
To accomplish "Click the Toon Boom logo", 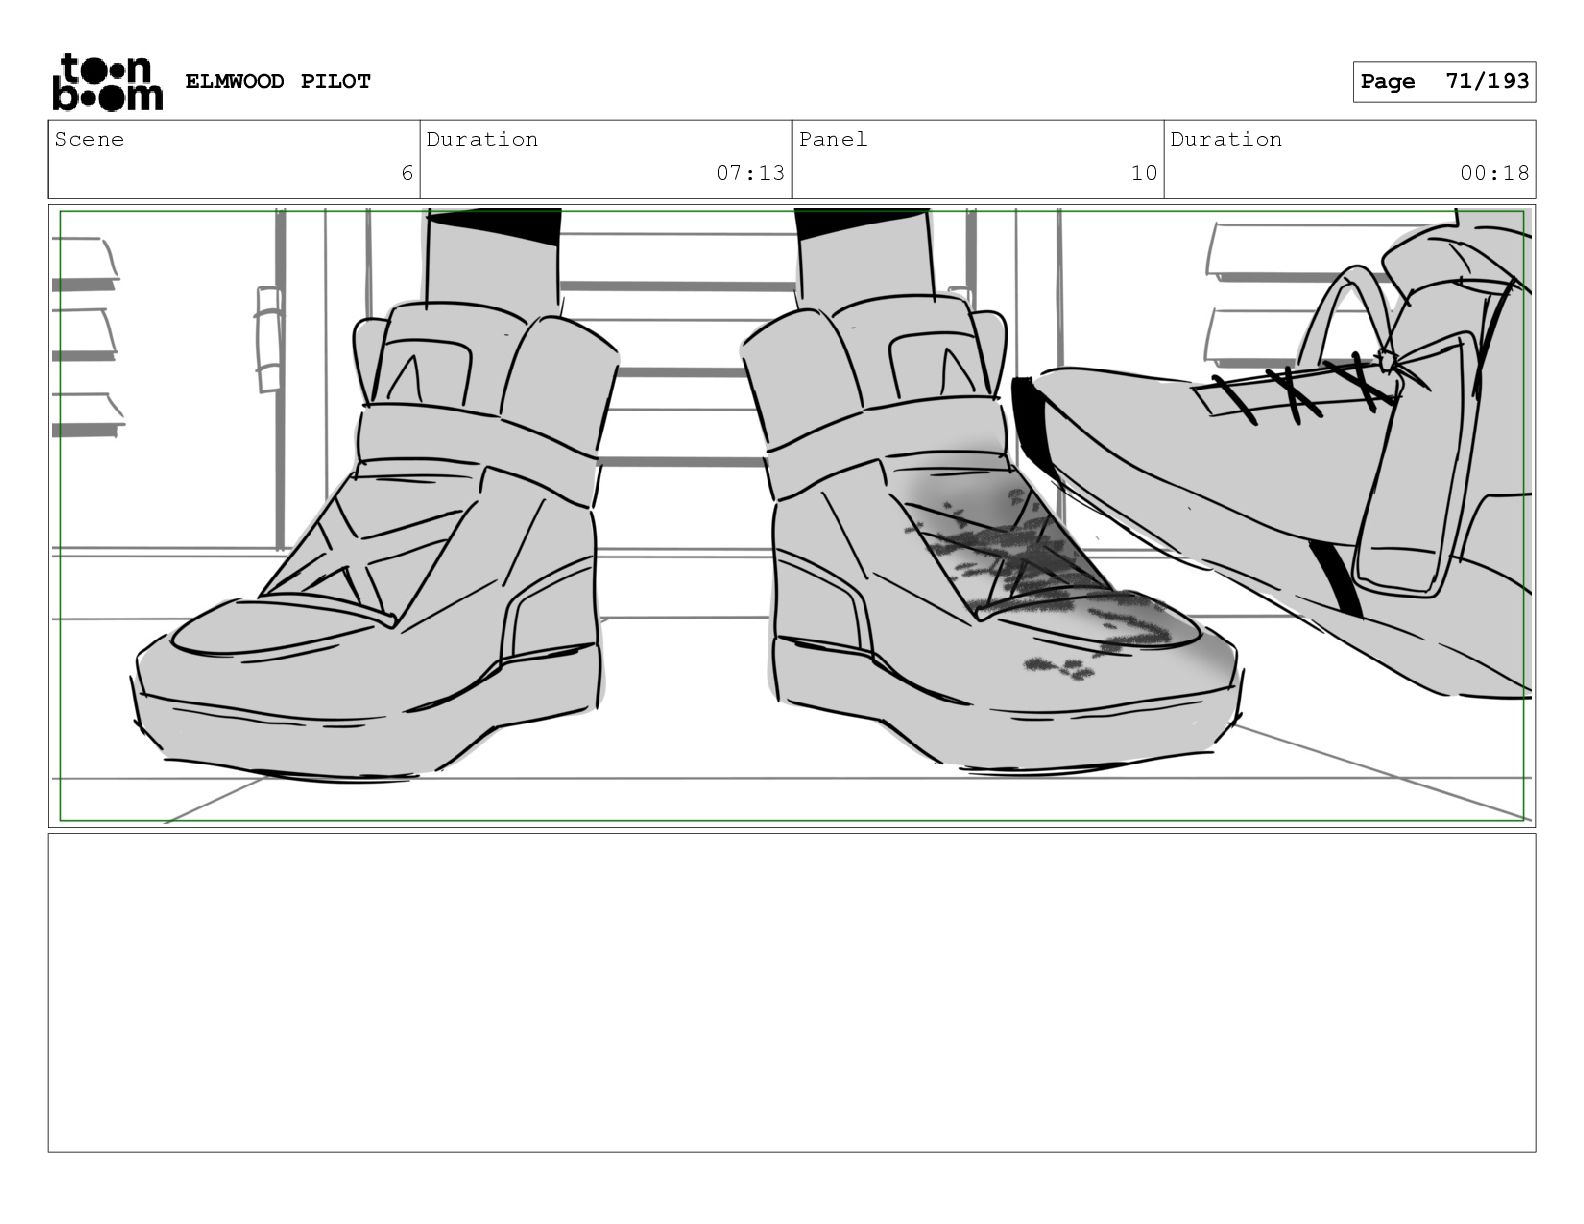I will (x=107, y=82).
